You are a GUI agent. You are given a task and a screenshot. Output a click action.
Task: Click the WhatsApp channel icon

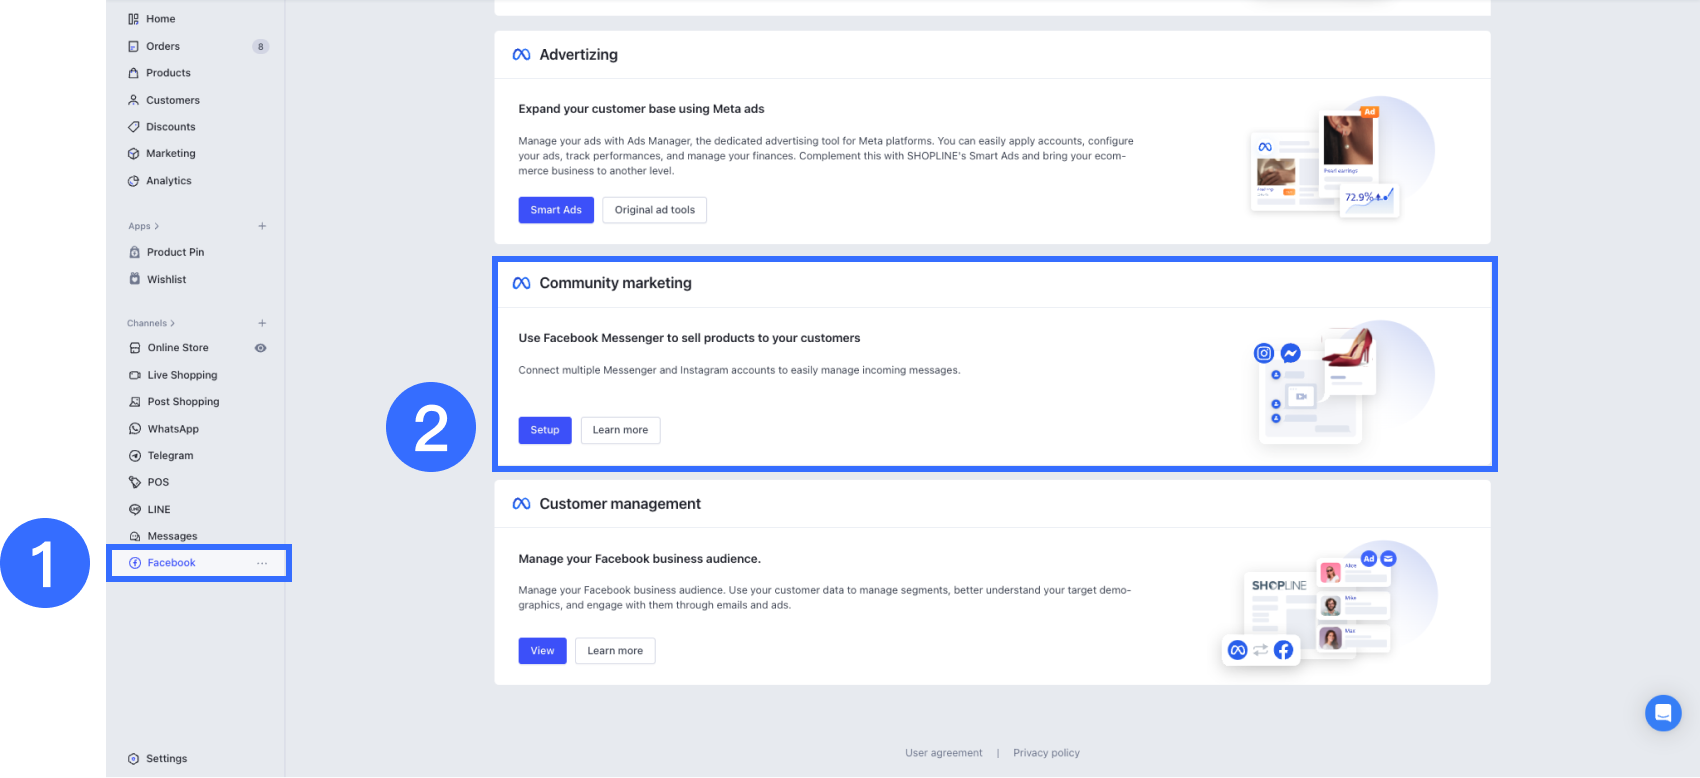[135, 429]
